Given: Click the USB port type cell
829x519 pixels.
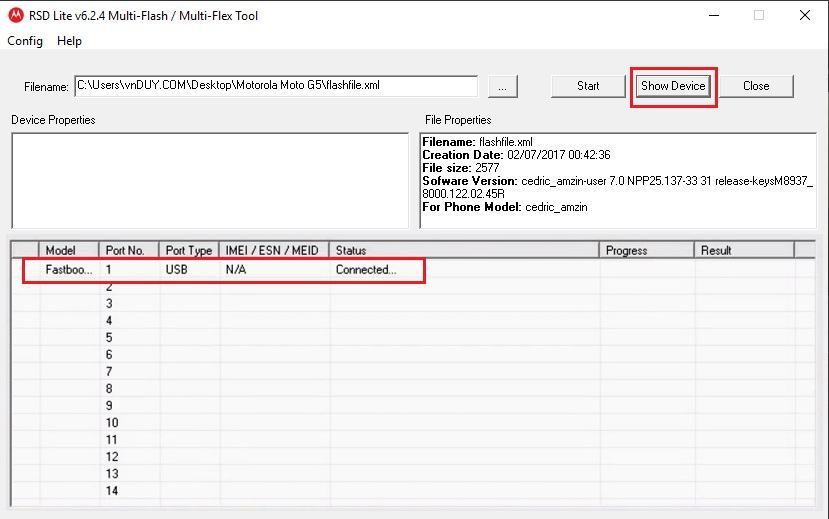Looking at the screenshot, I should click(189, 270).
